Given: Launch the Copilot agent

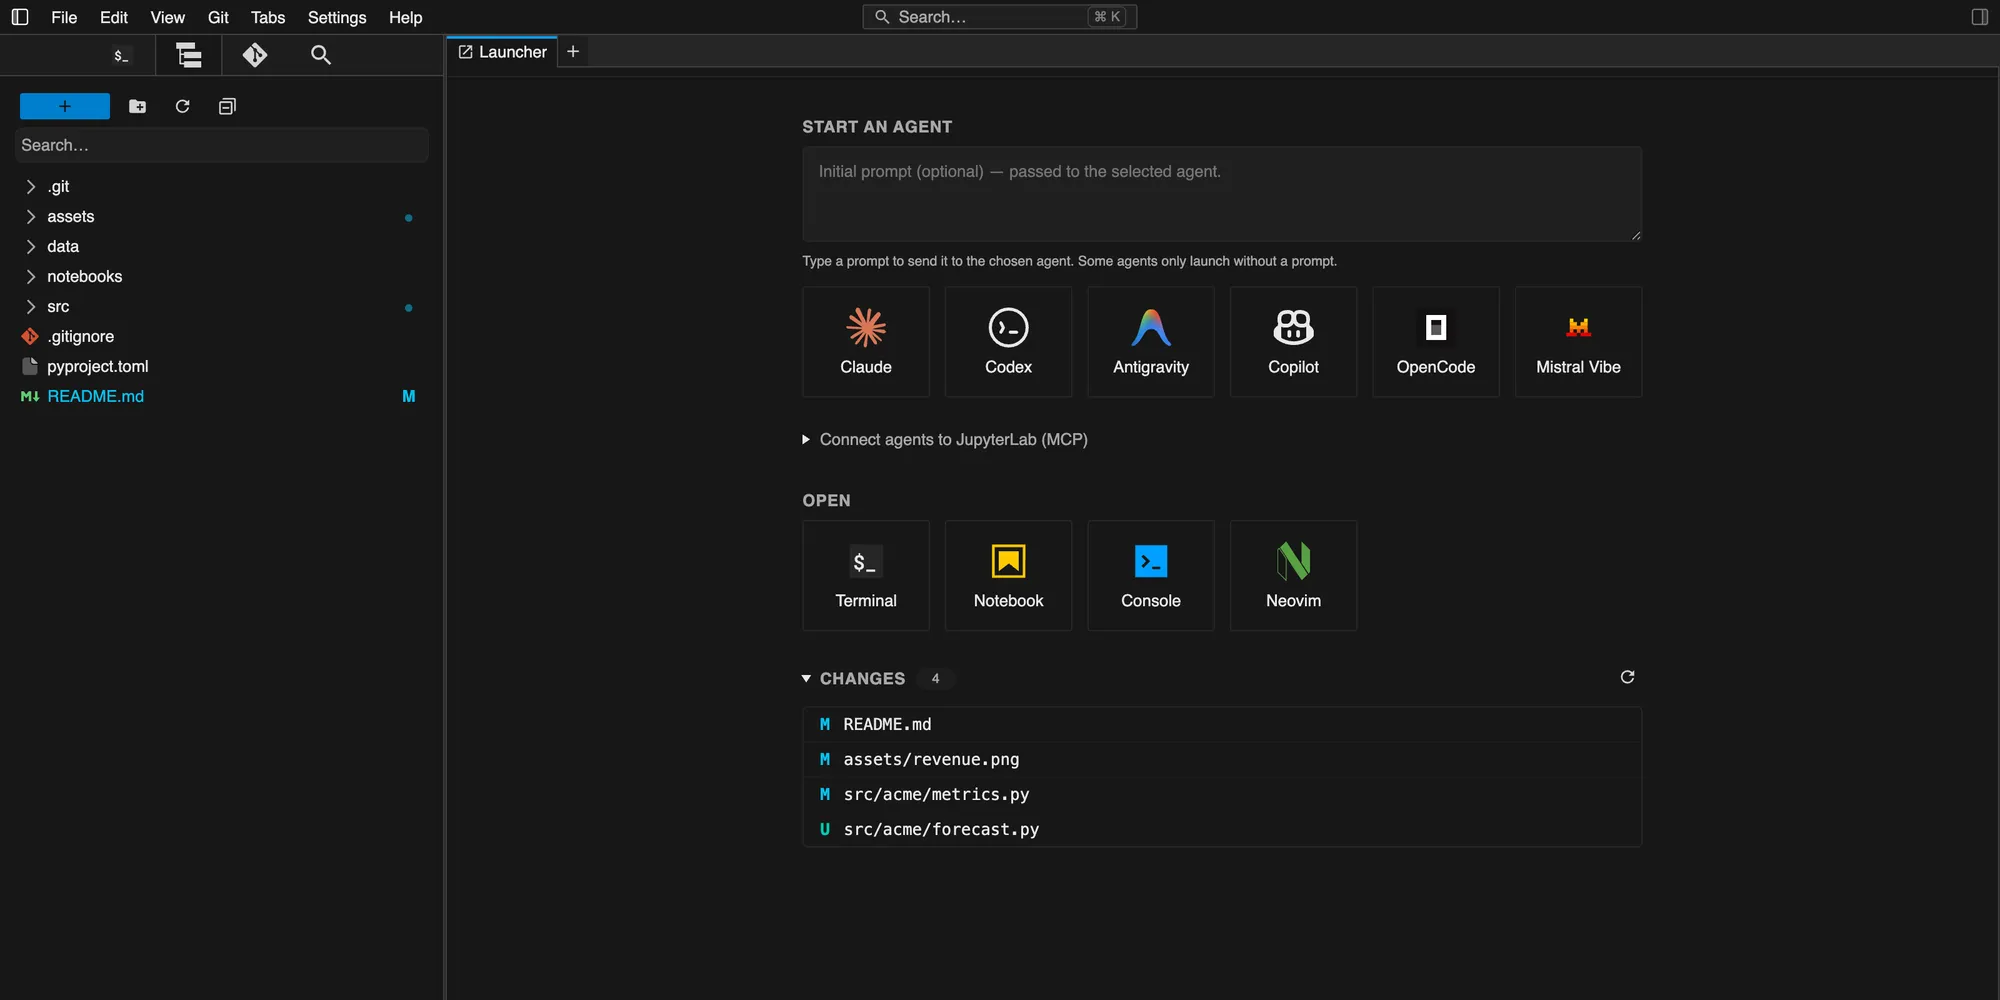Looking at the screenshot, I should (1293, 342).
